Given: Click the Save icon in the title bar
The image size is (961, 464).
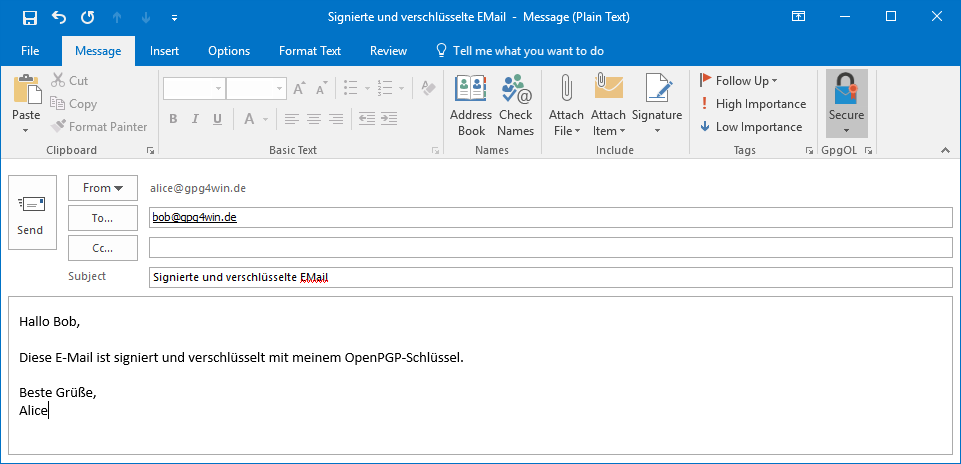Looking at the screenshot, I should click(x=29, y=17).
